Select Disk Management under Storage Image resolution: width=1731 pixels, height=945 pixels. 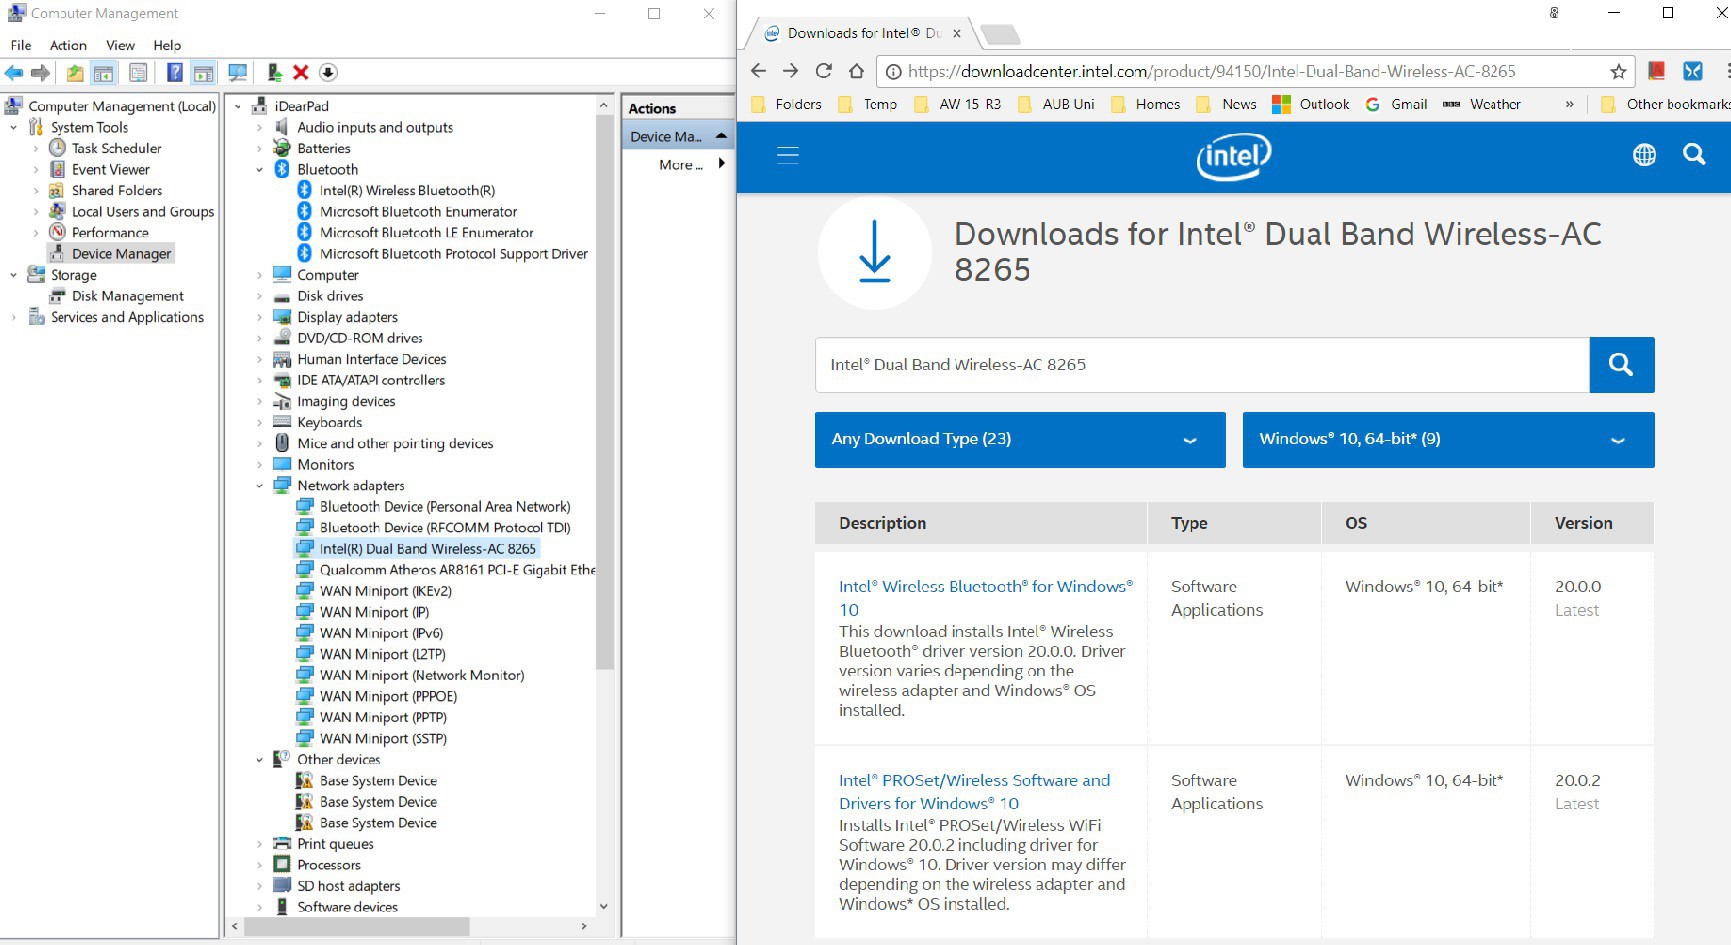(x=127, y=296)
